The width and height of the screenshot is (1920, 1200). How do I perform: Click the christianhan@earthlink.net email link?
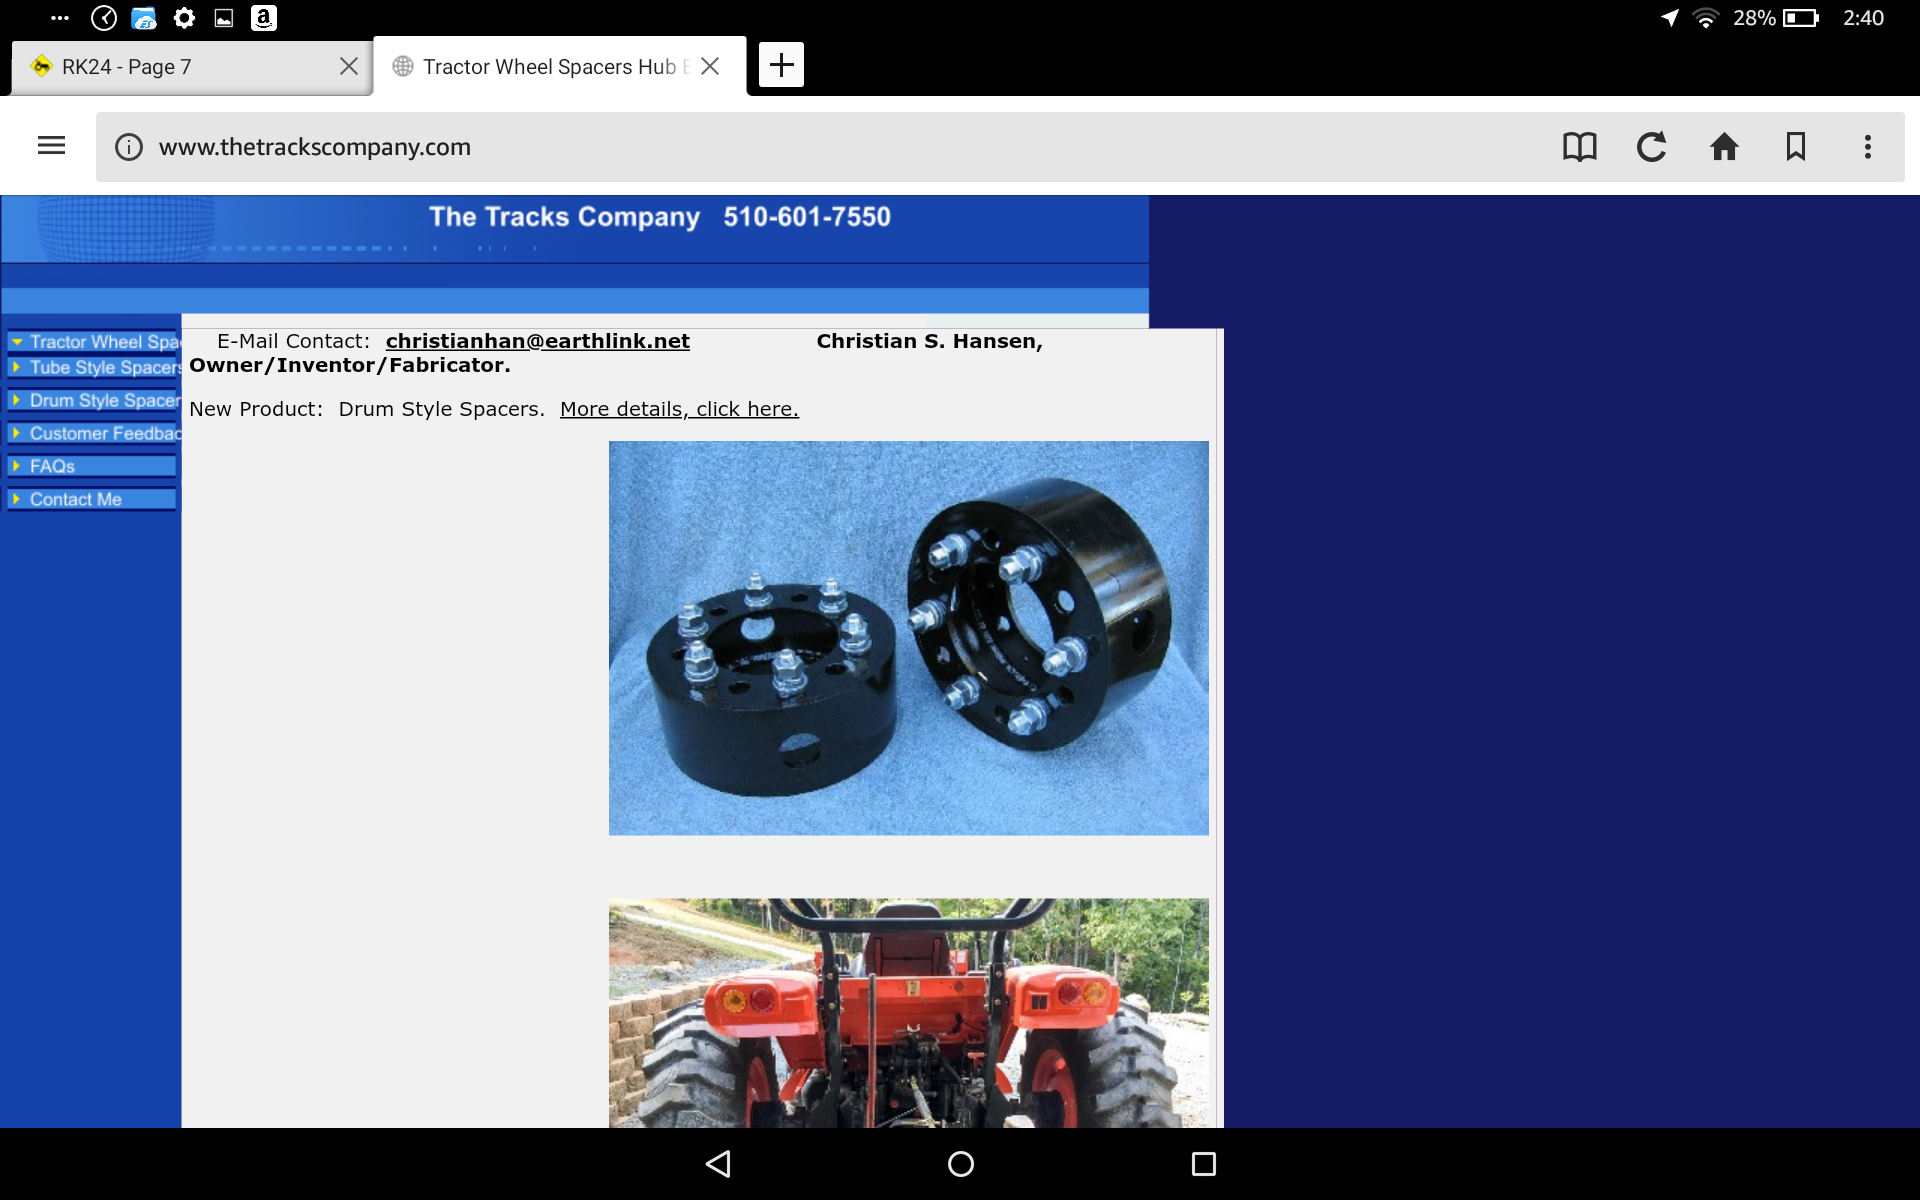(x=538, y=341)
